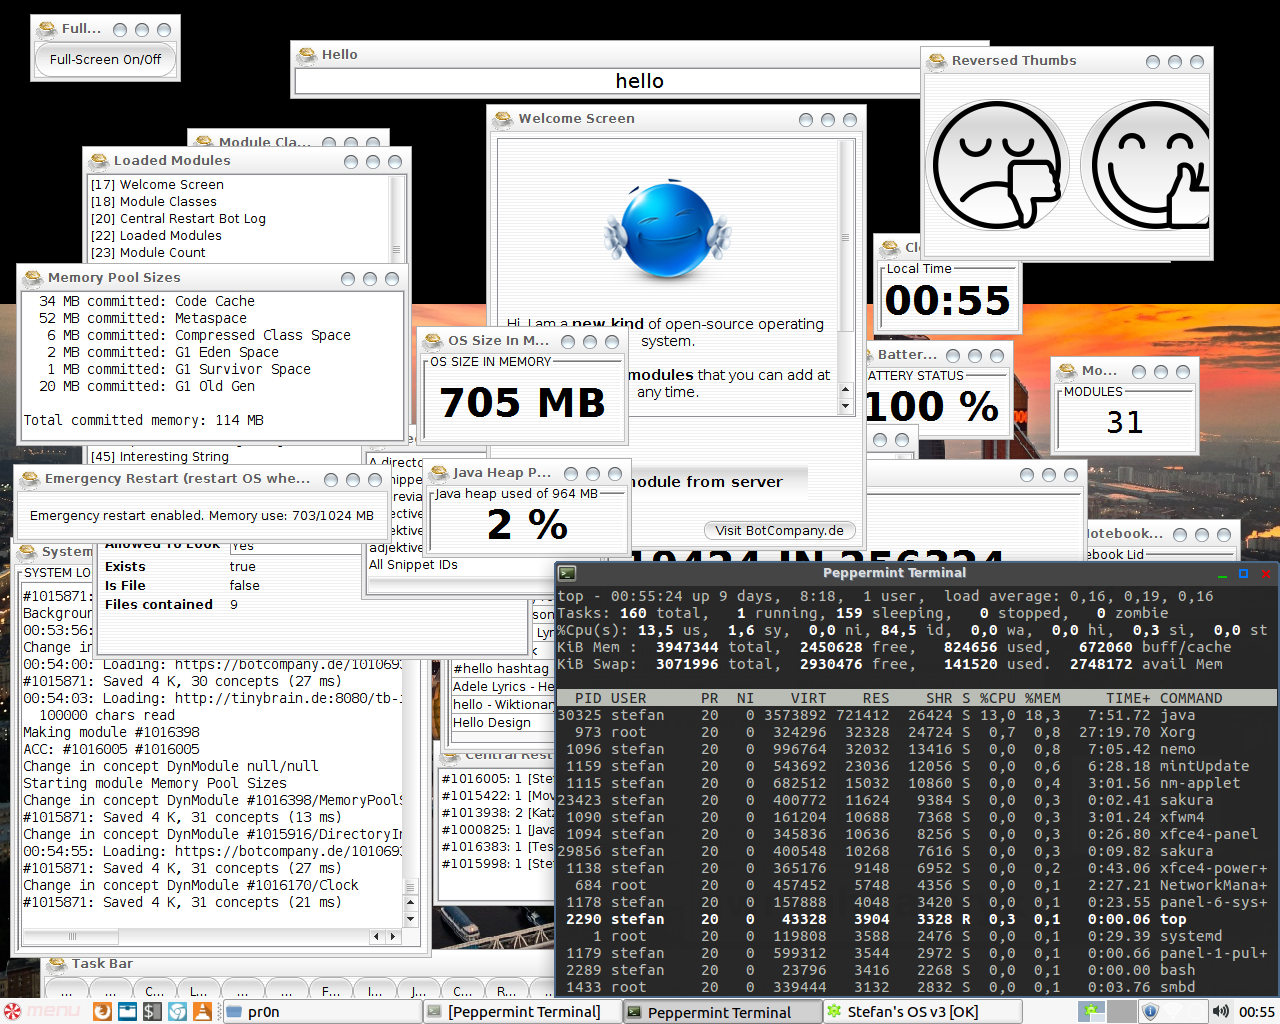Click the volume speaker tray icon
Viewport: 1280px width, 1024px height.
pos(1220,1011)
